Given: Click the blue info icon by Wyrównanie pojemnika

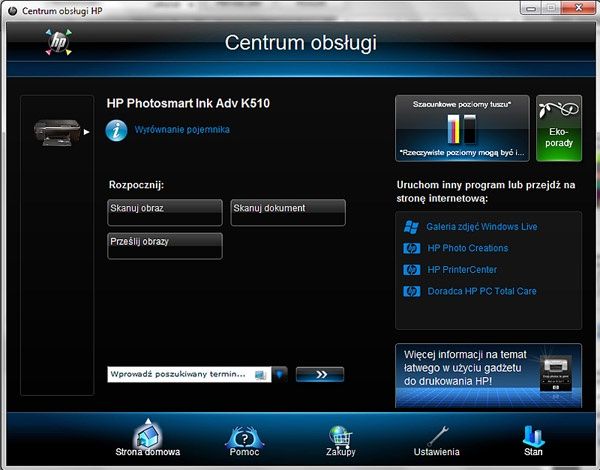Looking at the screenshot, I should [116, 131].
